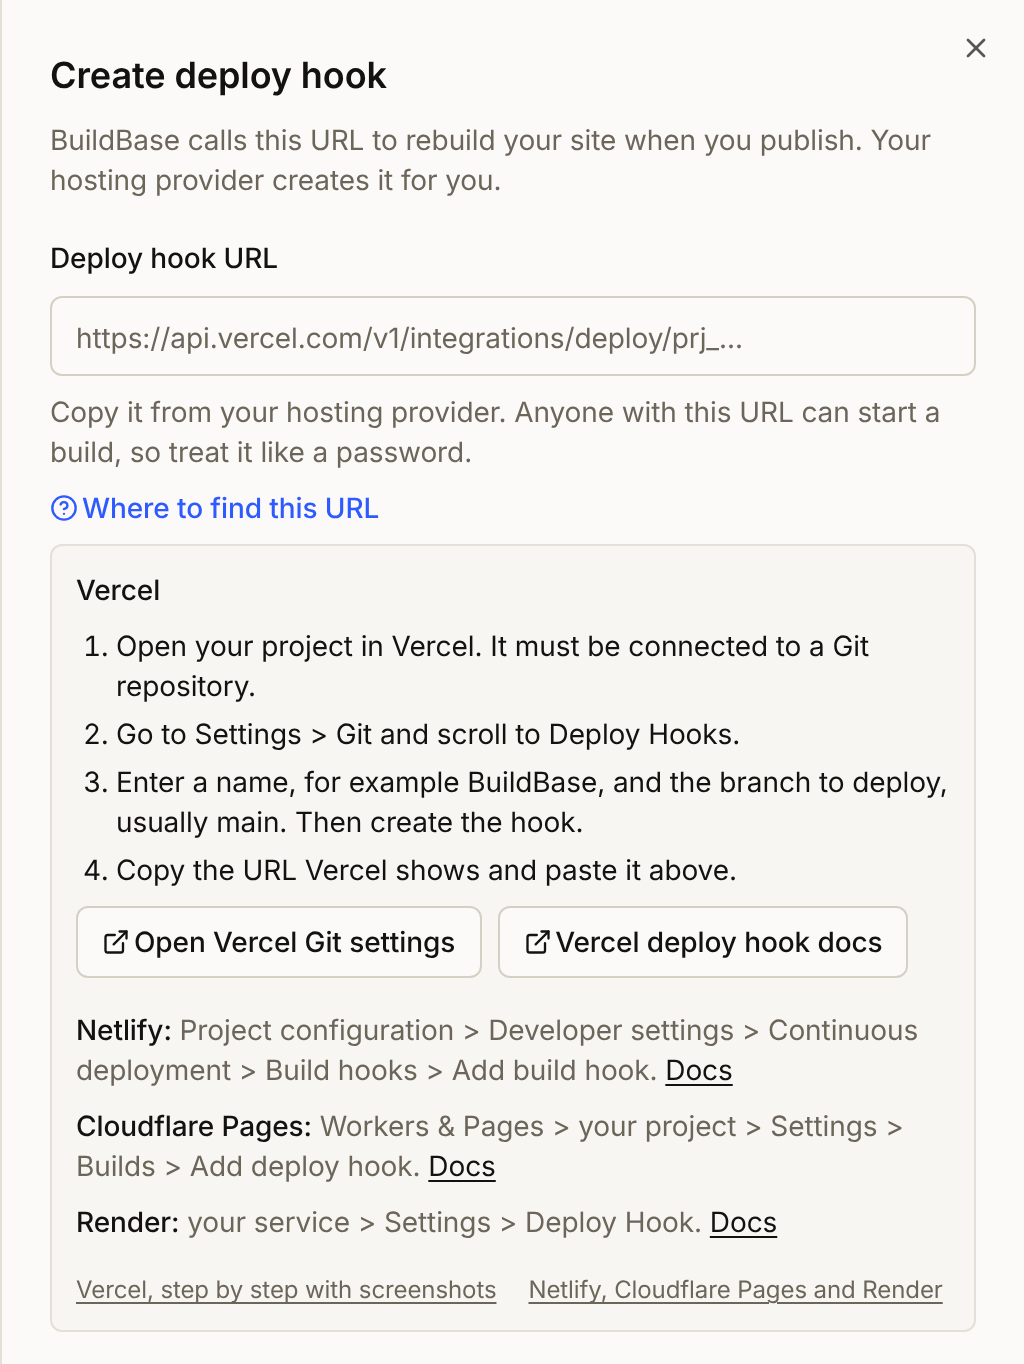This screenshot has height=1364, width=1024.
Task: Open the Where to find this URL link
Action: point(215,508)
